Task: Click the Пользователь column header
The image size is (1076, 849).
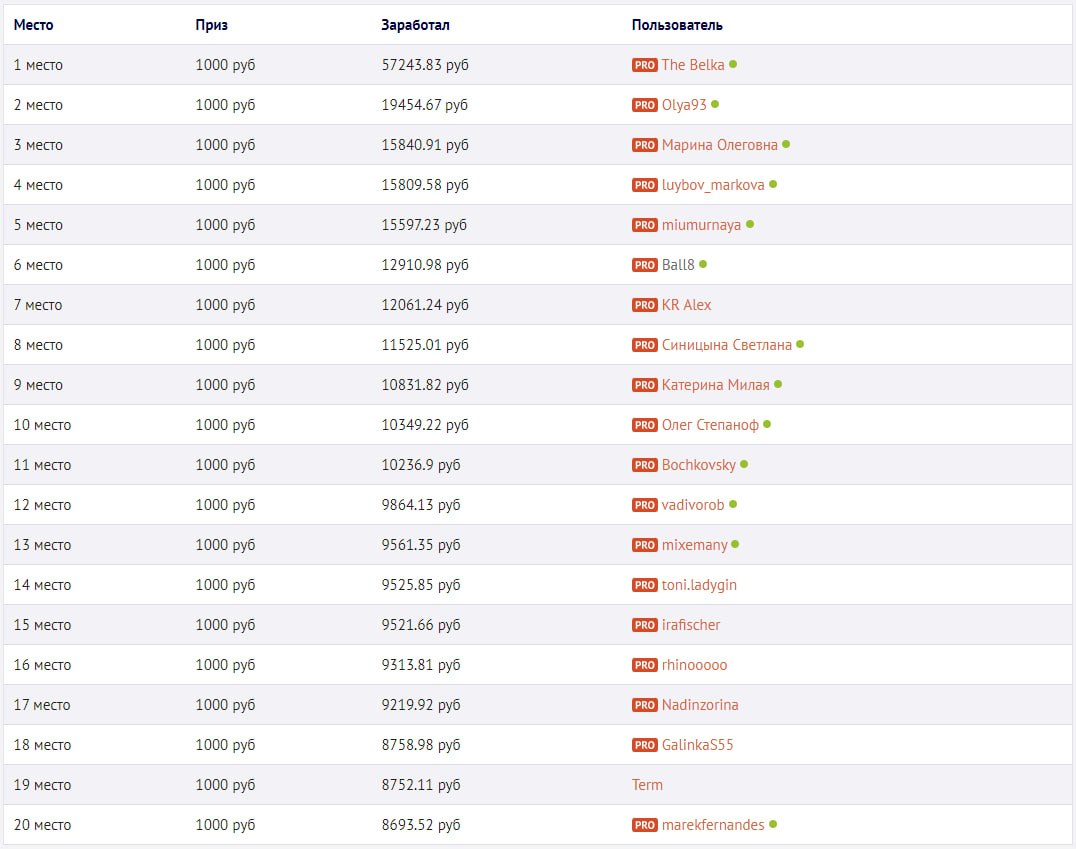Action: [x=677, y=25]
